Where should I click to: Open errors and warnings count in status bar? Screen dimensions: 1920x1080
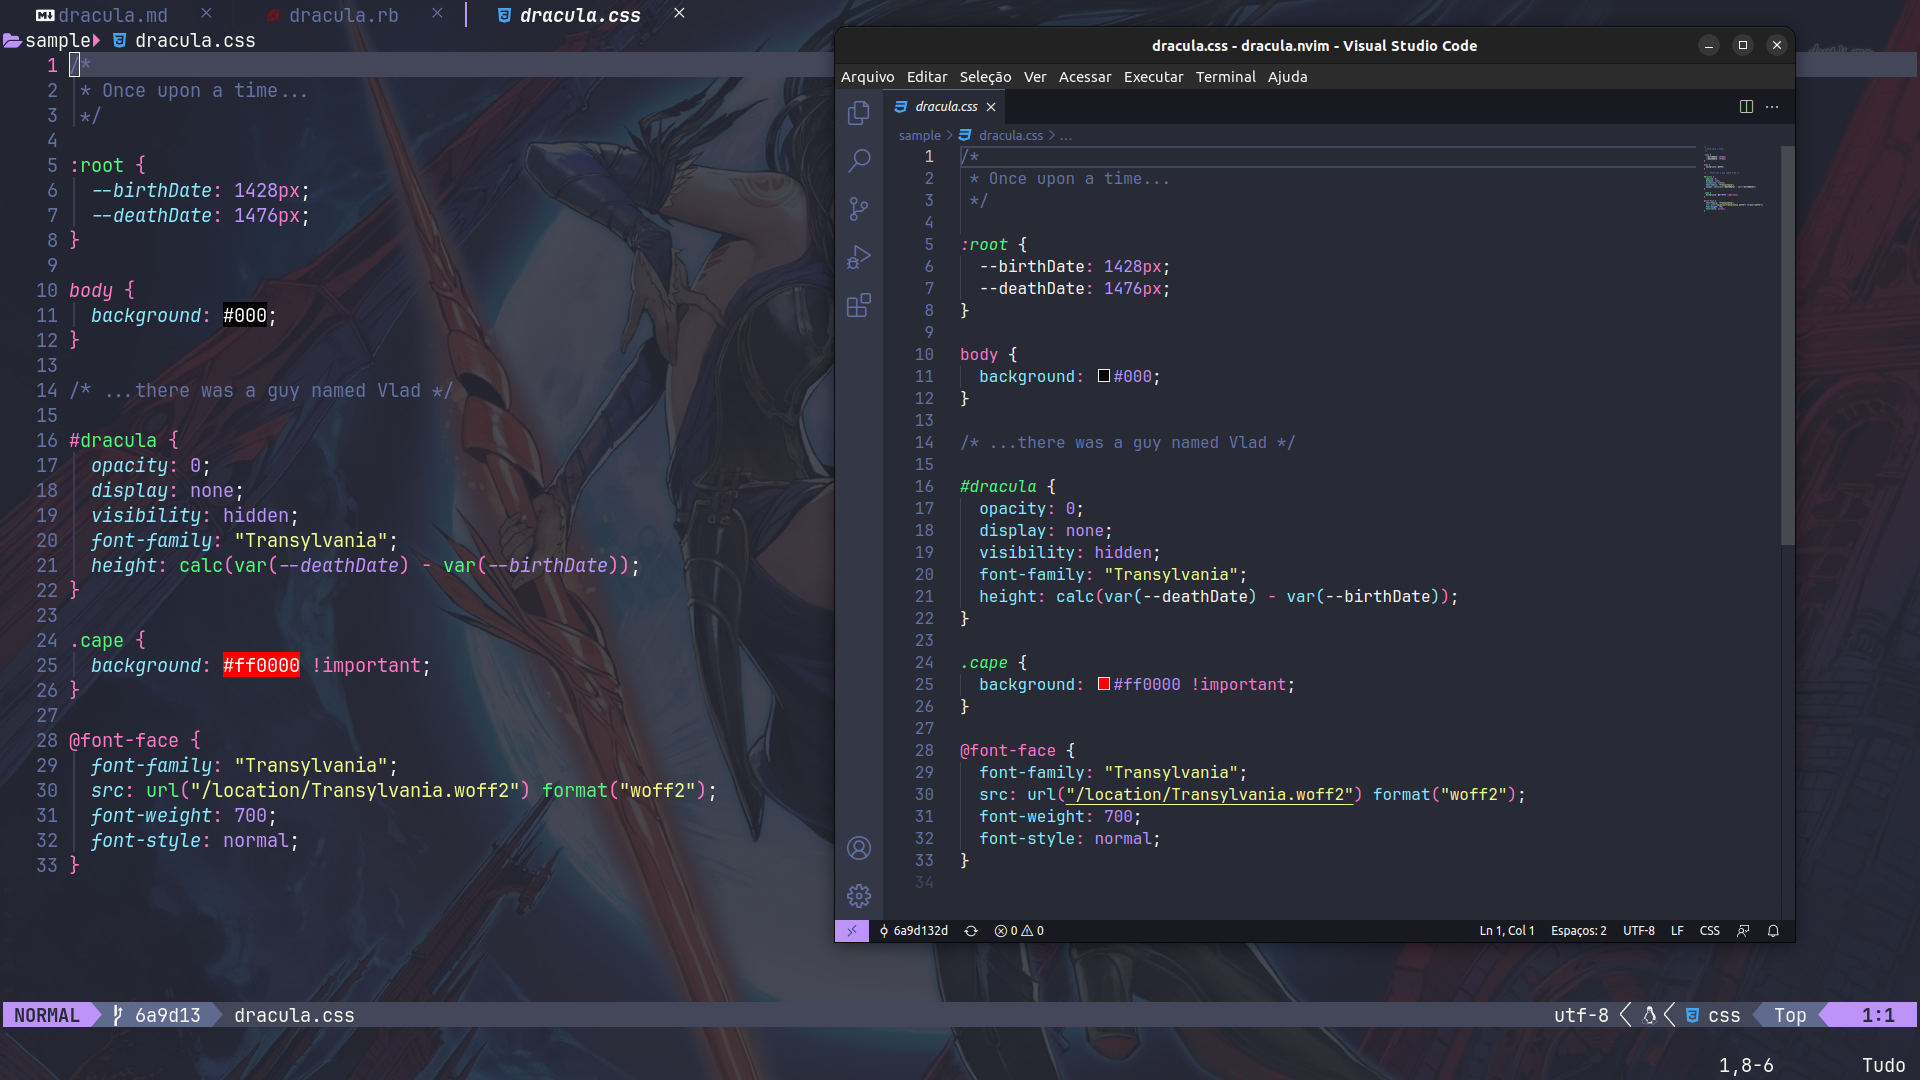(1019, 931)
